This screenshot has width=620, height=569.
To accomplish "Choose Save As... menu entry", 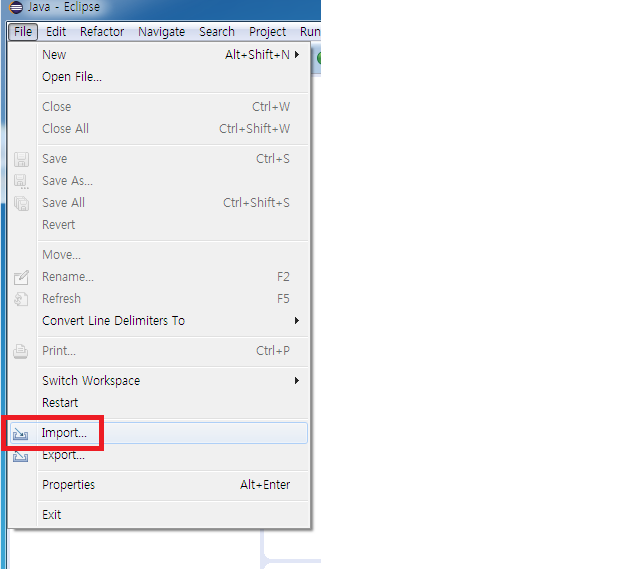I will coord(173,181).
